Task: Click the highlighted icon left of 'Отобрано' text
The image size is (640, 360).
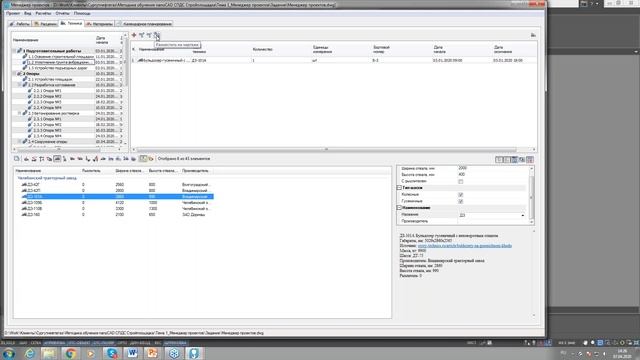Action: tap(143, 159)
